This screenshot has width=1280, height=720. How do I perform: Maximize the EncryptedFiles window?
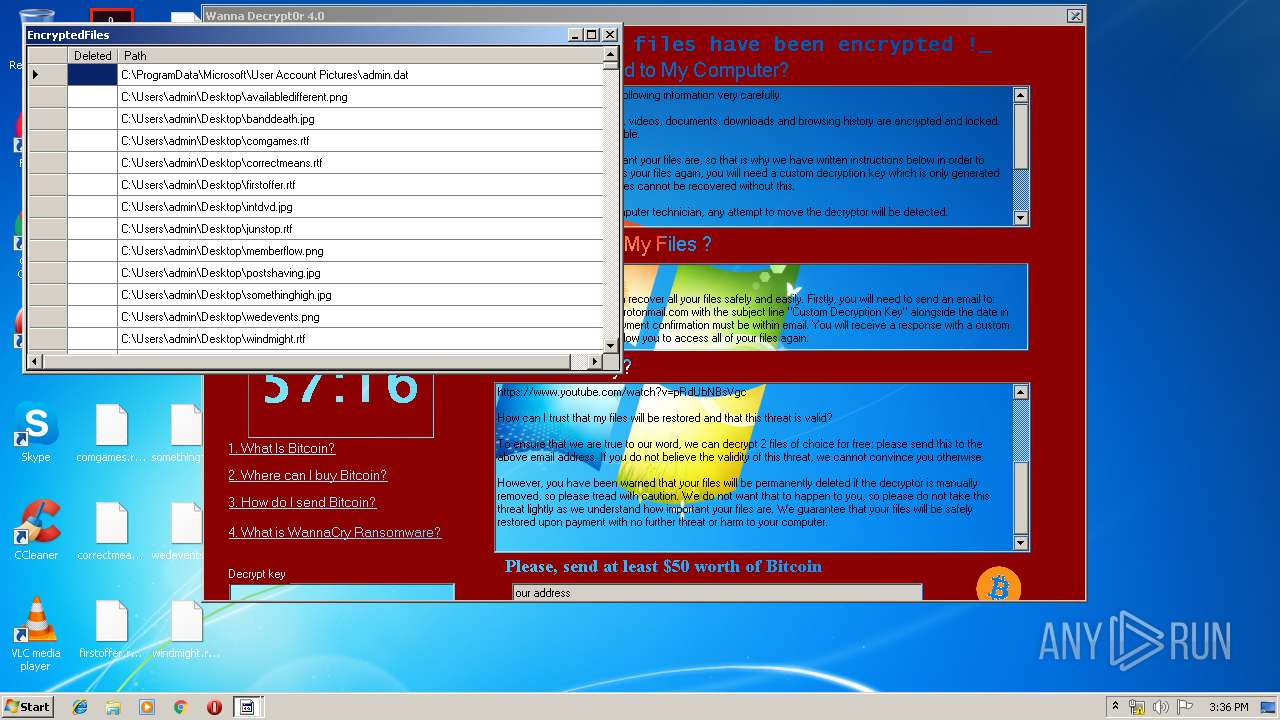click(x=592, y=35)
